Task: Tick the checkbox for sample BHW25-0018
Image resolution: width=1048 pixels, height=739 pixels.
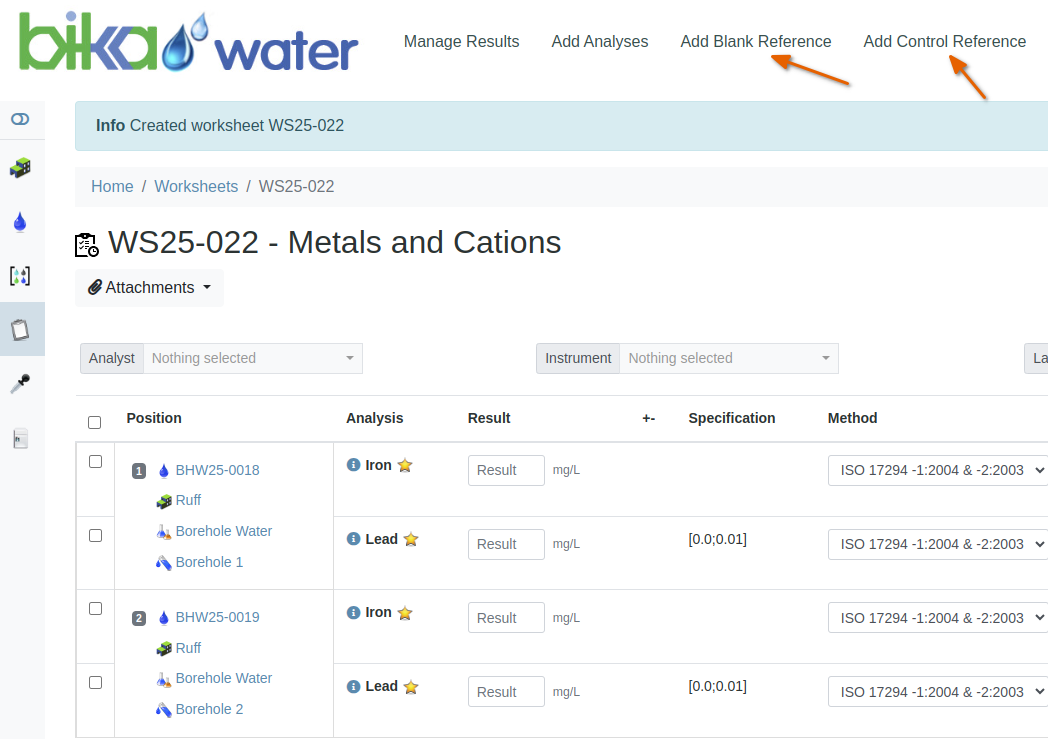Action: 94,459
